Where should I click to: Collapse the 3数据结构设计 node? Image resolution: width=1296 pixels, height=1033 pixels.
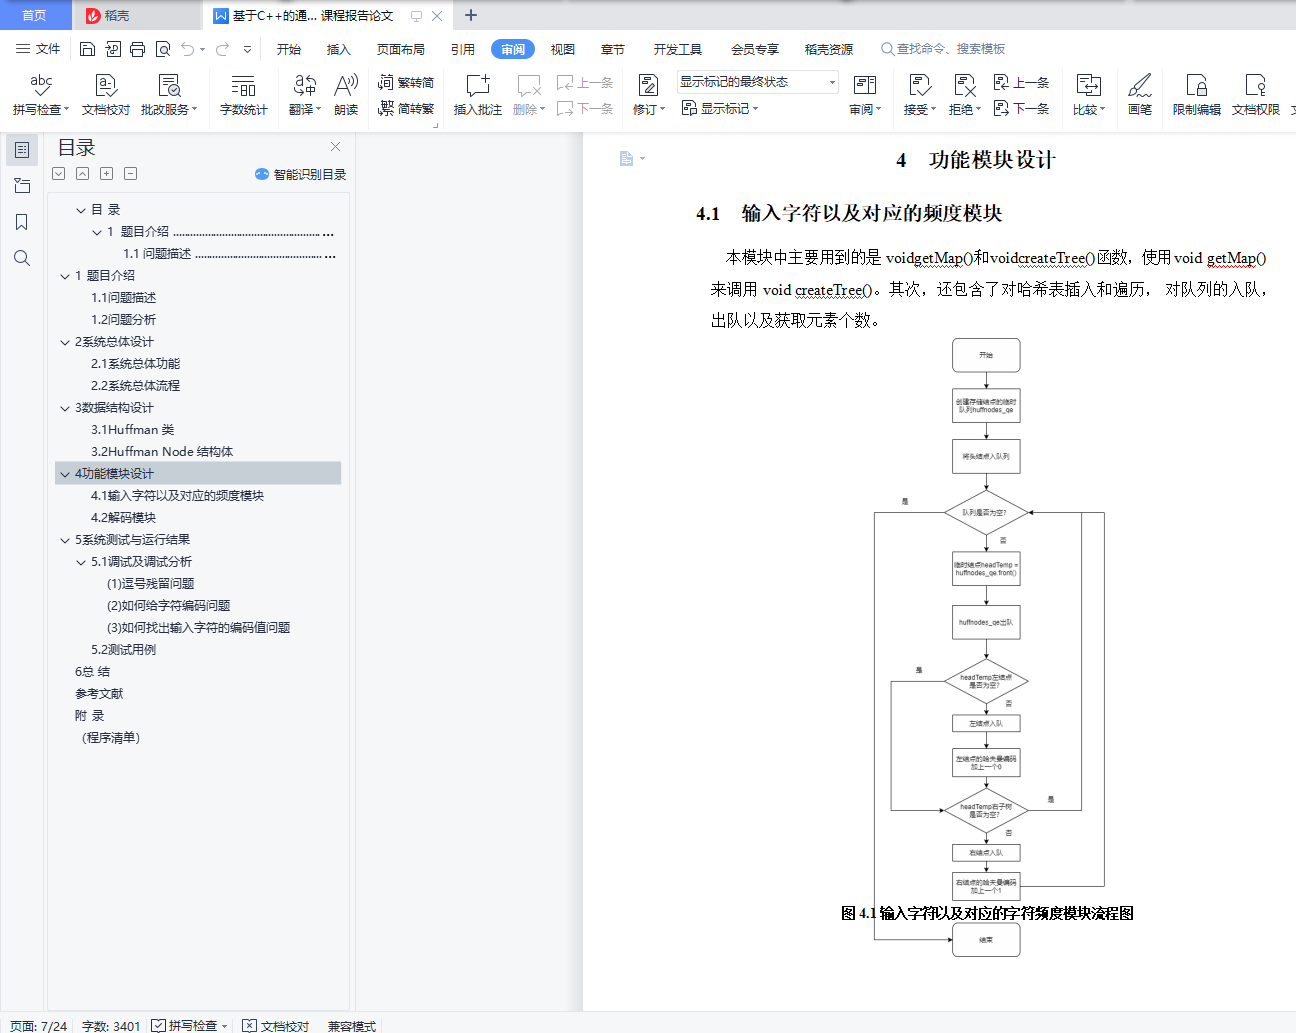(66, 408)
